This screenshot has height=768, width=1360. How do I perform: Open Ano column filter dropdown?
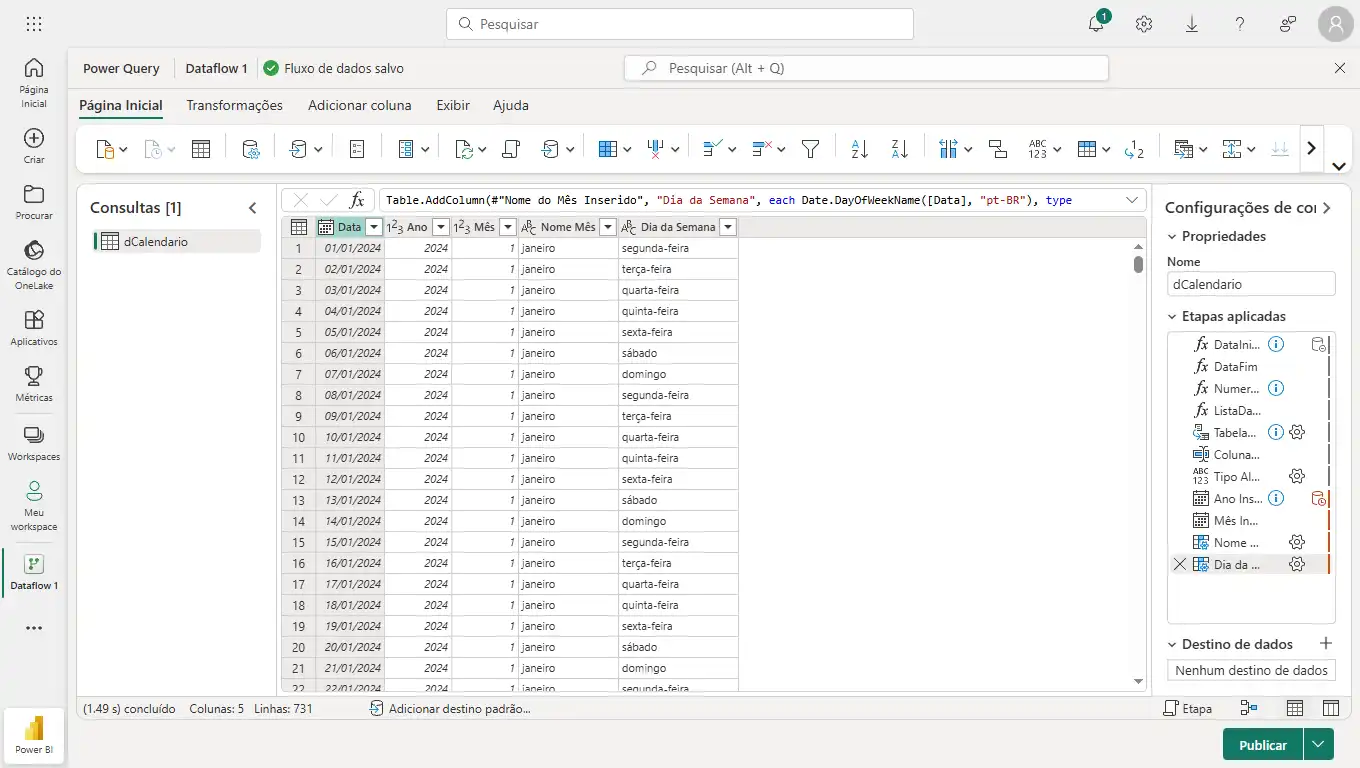coord(441,227)
